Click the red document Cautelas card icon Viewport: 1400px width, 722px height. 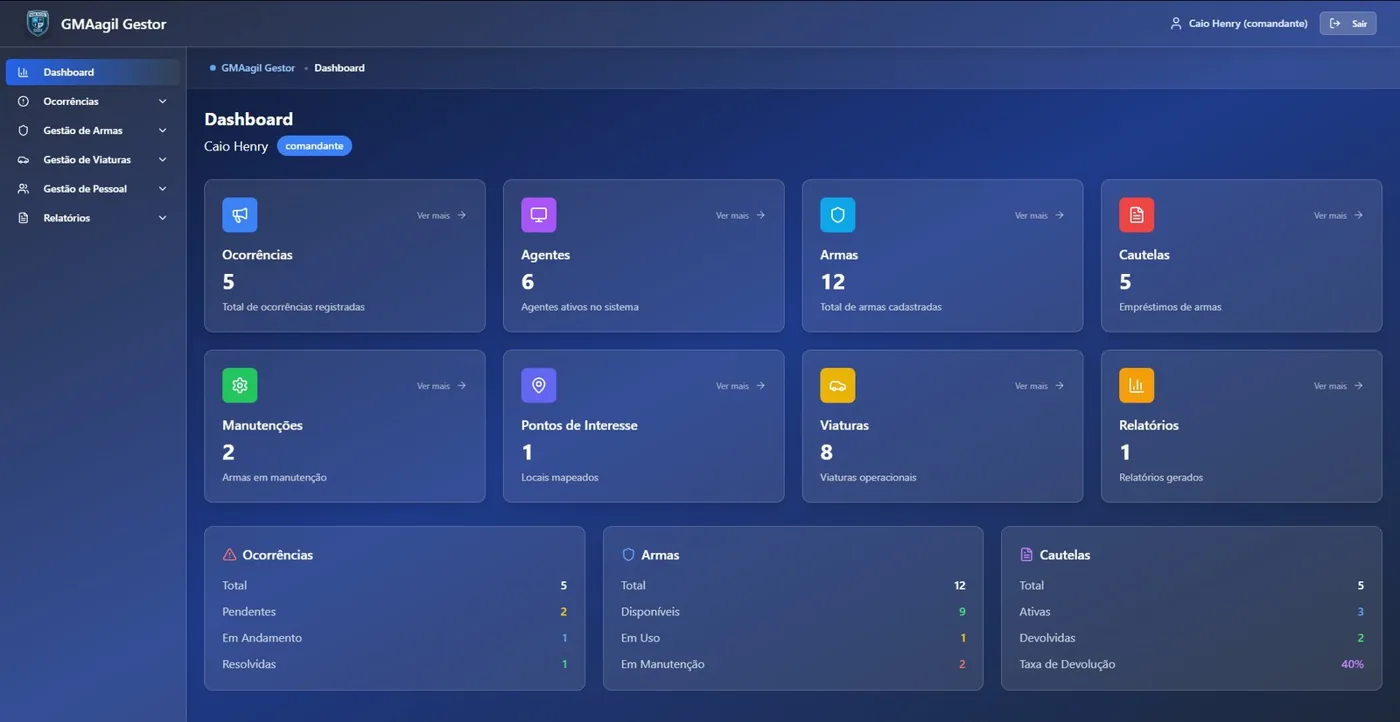1137,215
